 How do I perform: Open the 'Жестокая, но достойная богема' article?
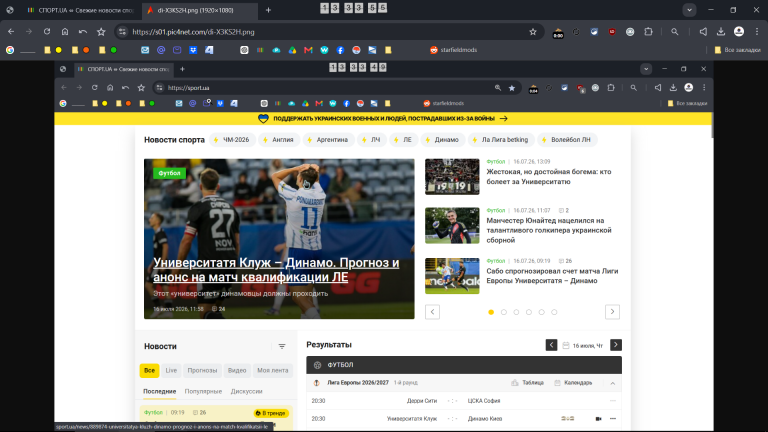tap(549, 177)
